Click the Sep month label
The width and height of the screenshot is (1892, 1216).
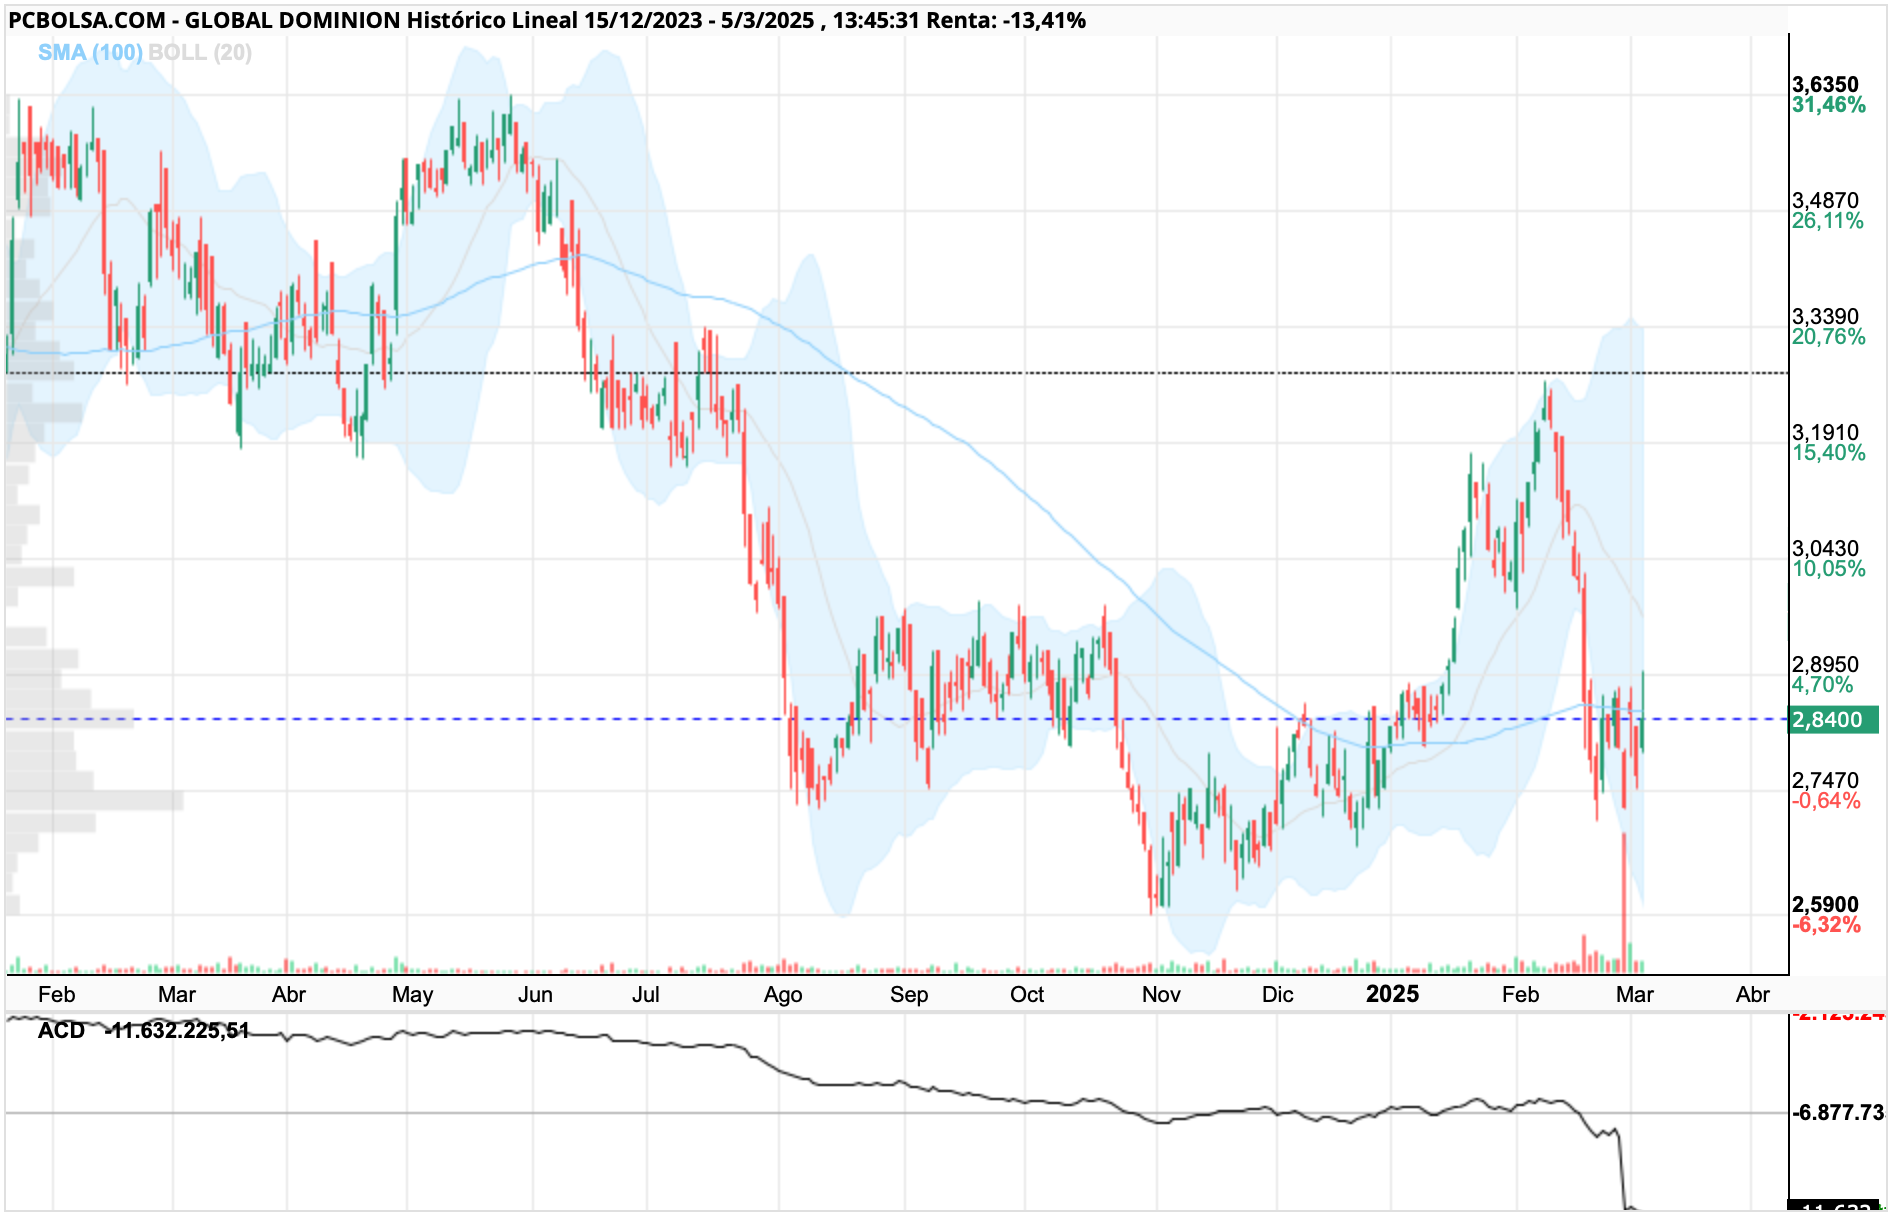point(909,994)
